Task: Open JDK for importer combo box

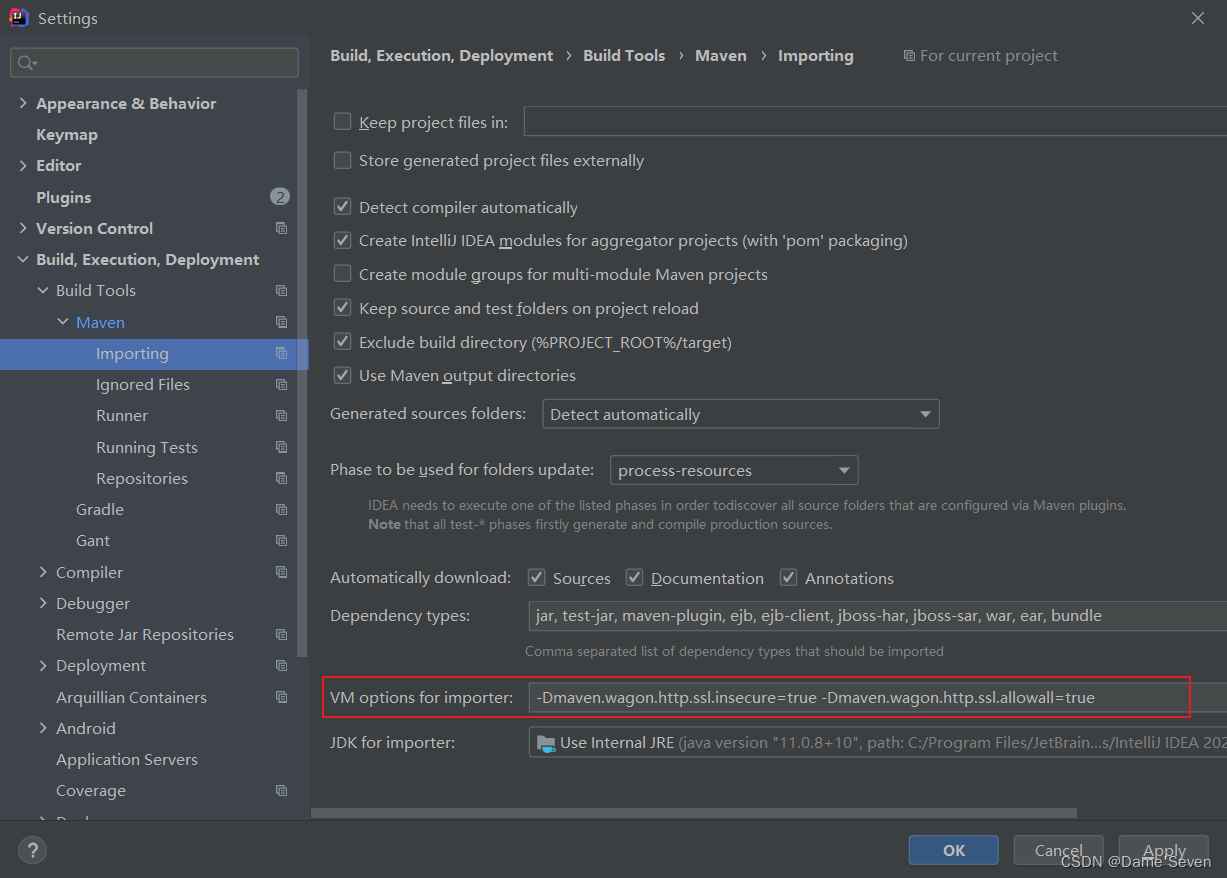Action: [x=878, y=743]
